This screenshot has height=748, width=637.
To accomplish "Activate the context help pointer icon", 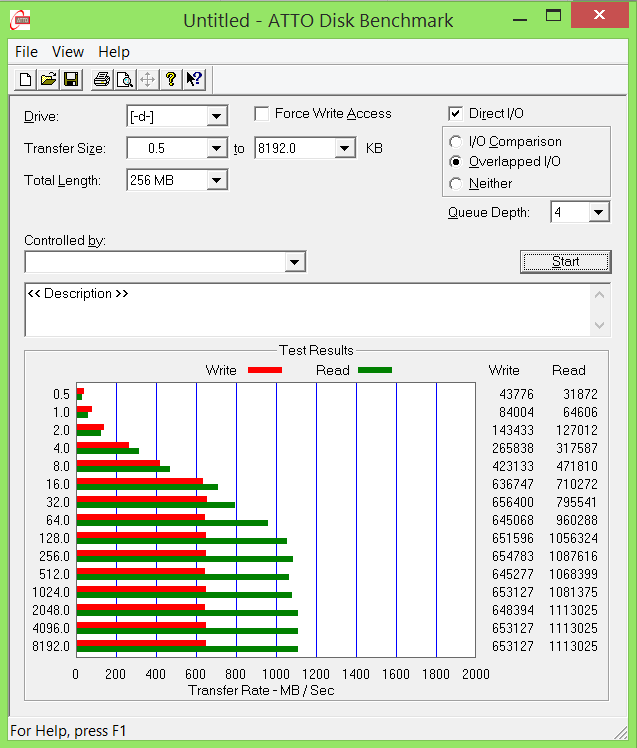I will click(x=194, y=80).
